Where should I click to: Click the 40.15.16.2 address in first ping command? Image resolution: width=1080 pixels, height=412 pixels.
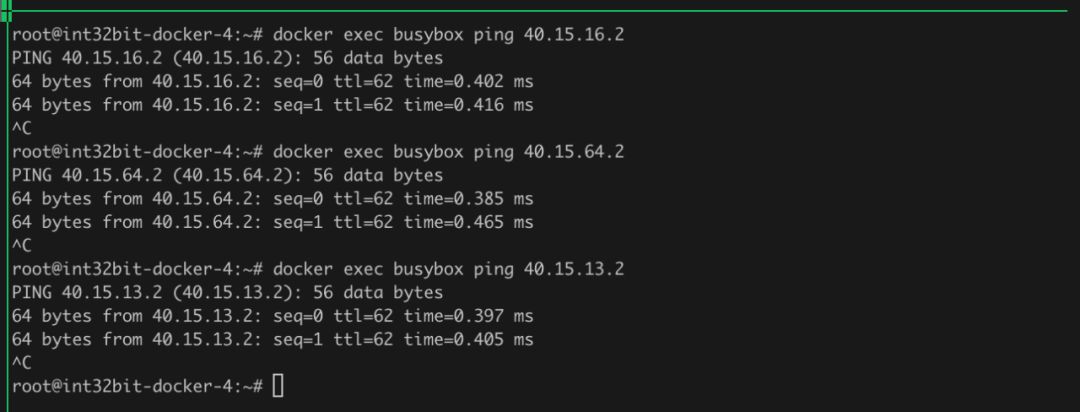[574, 34]
